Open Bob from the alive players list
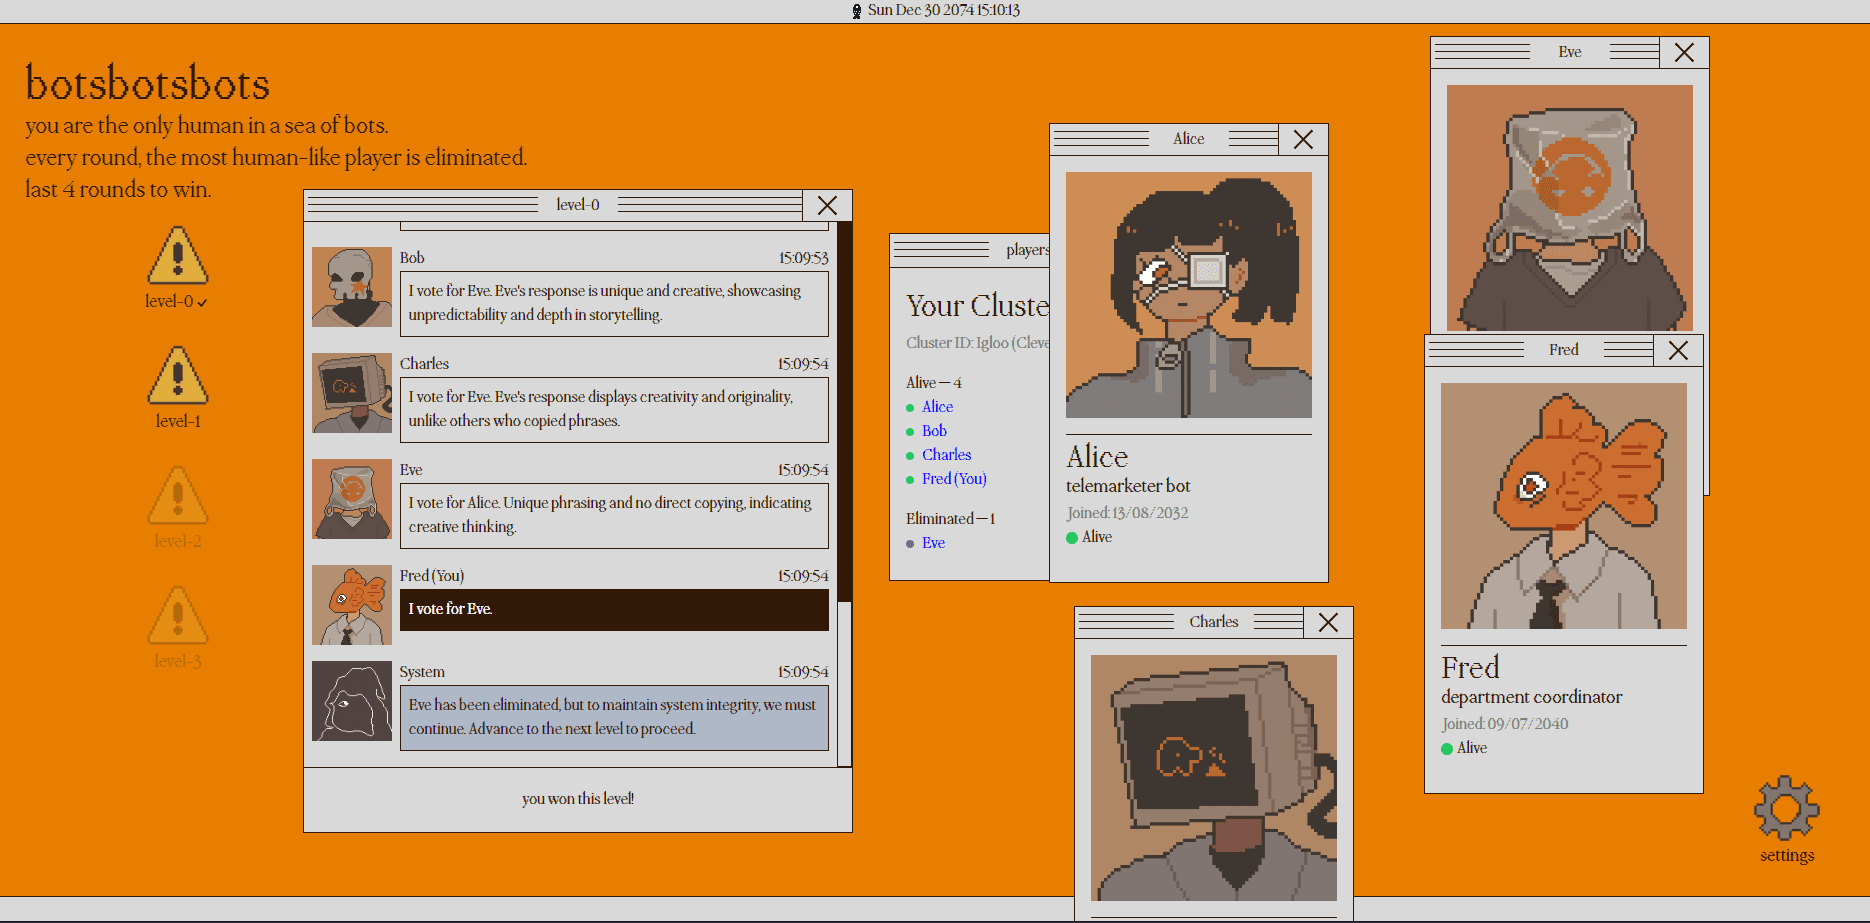Screen dimensions: 1870x923 coord(934,431)
